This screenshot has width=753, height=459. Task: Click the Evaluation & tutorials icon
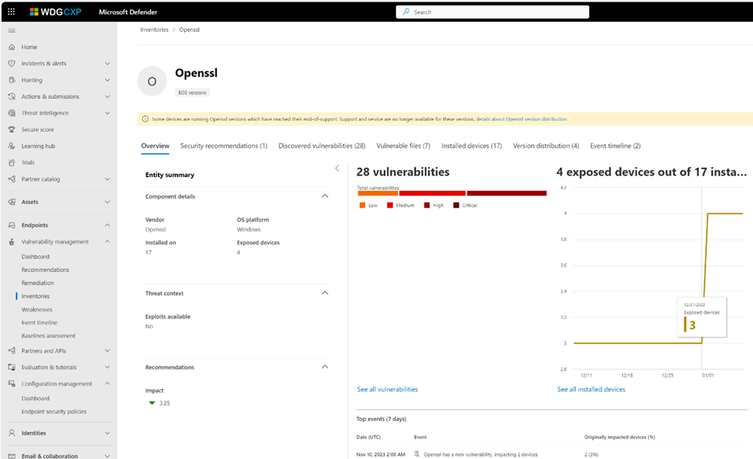pyautogui.click(x=12, y=367)
